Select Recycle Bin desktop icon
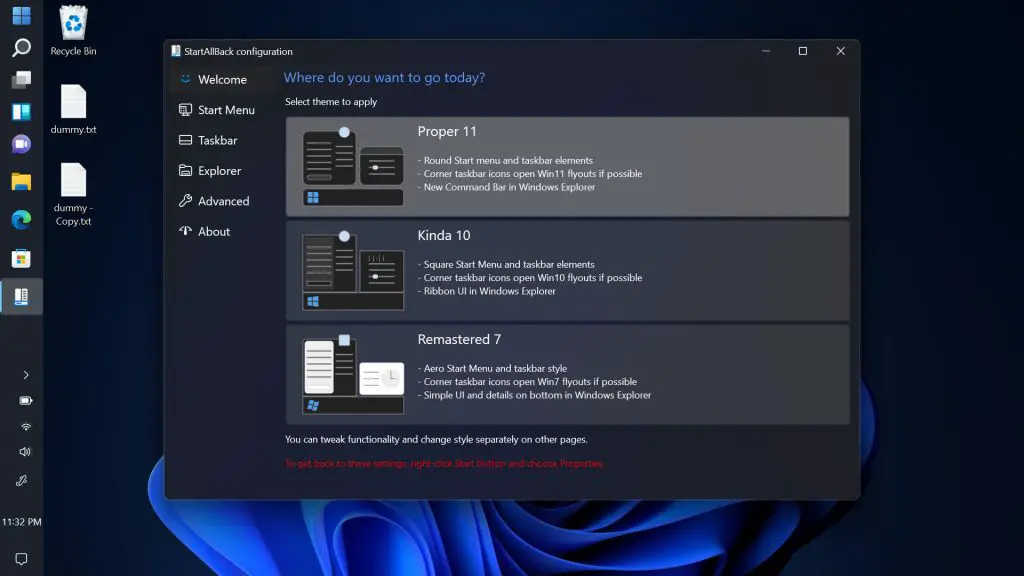Image resolution: width=1024 pixels, height=576 pixels. pyautogui.click(x=73, y=31)
